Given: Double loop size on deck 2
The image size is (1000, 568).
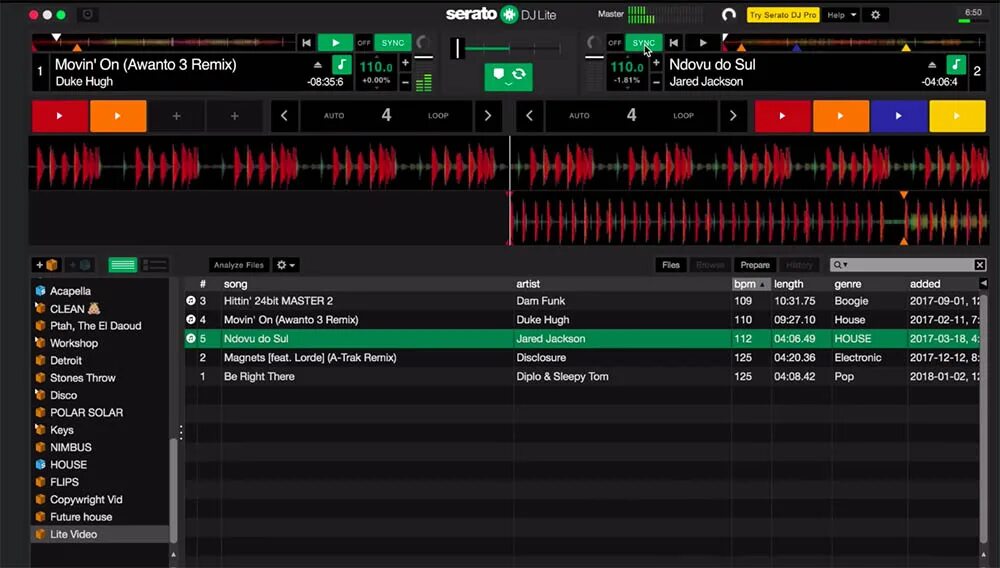Looking at the screenshot, I should [x=733, y=116].
